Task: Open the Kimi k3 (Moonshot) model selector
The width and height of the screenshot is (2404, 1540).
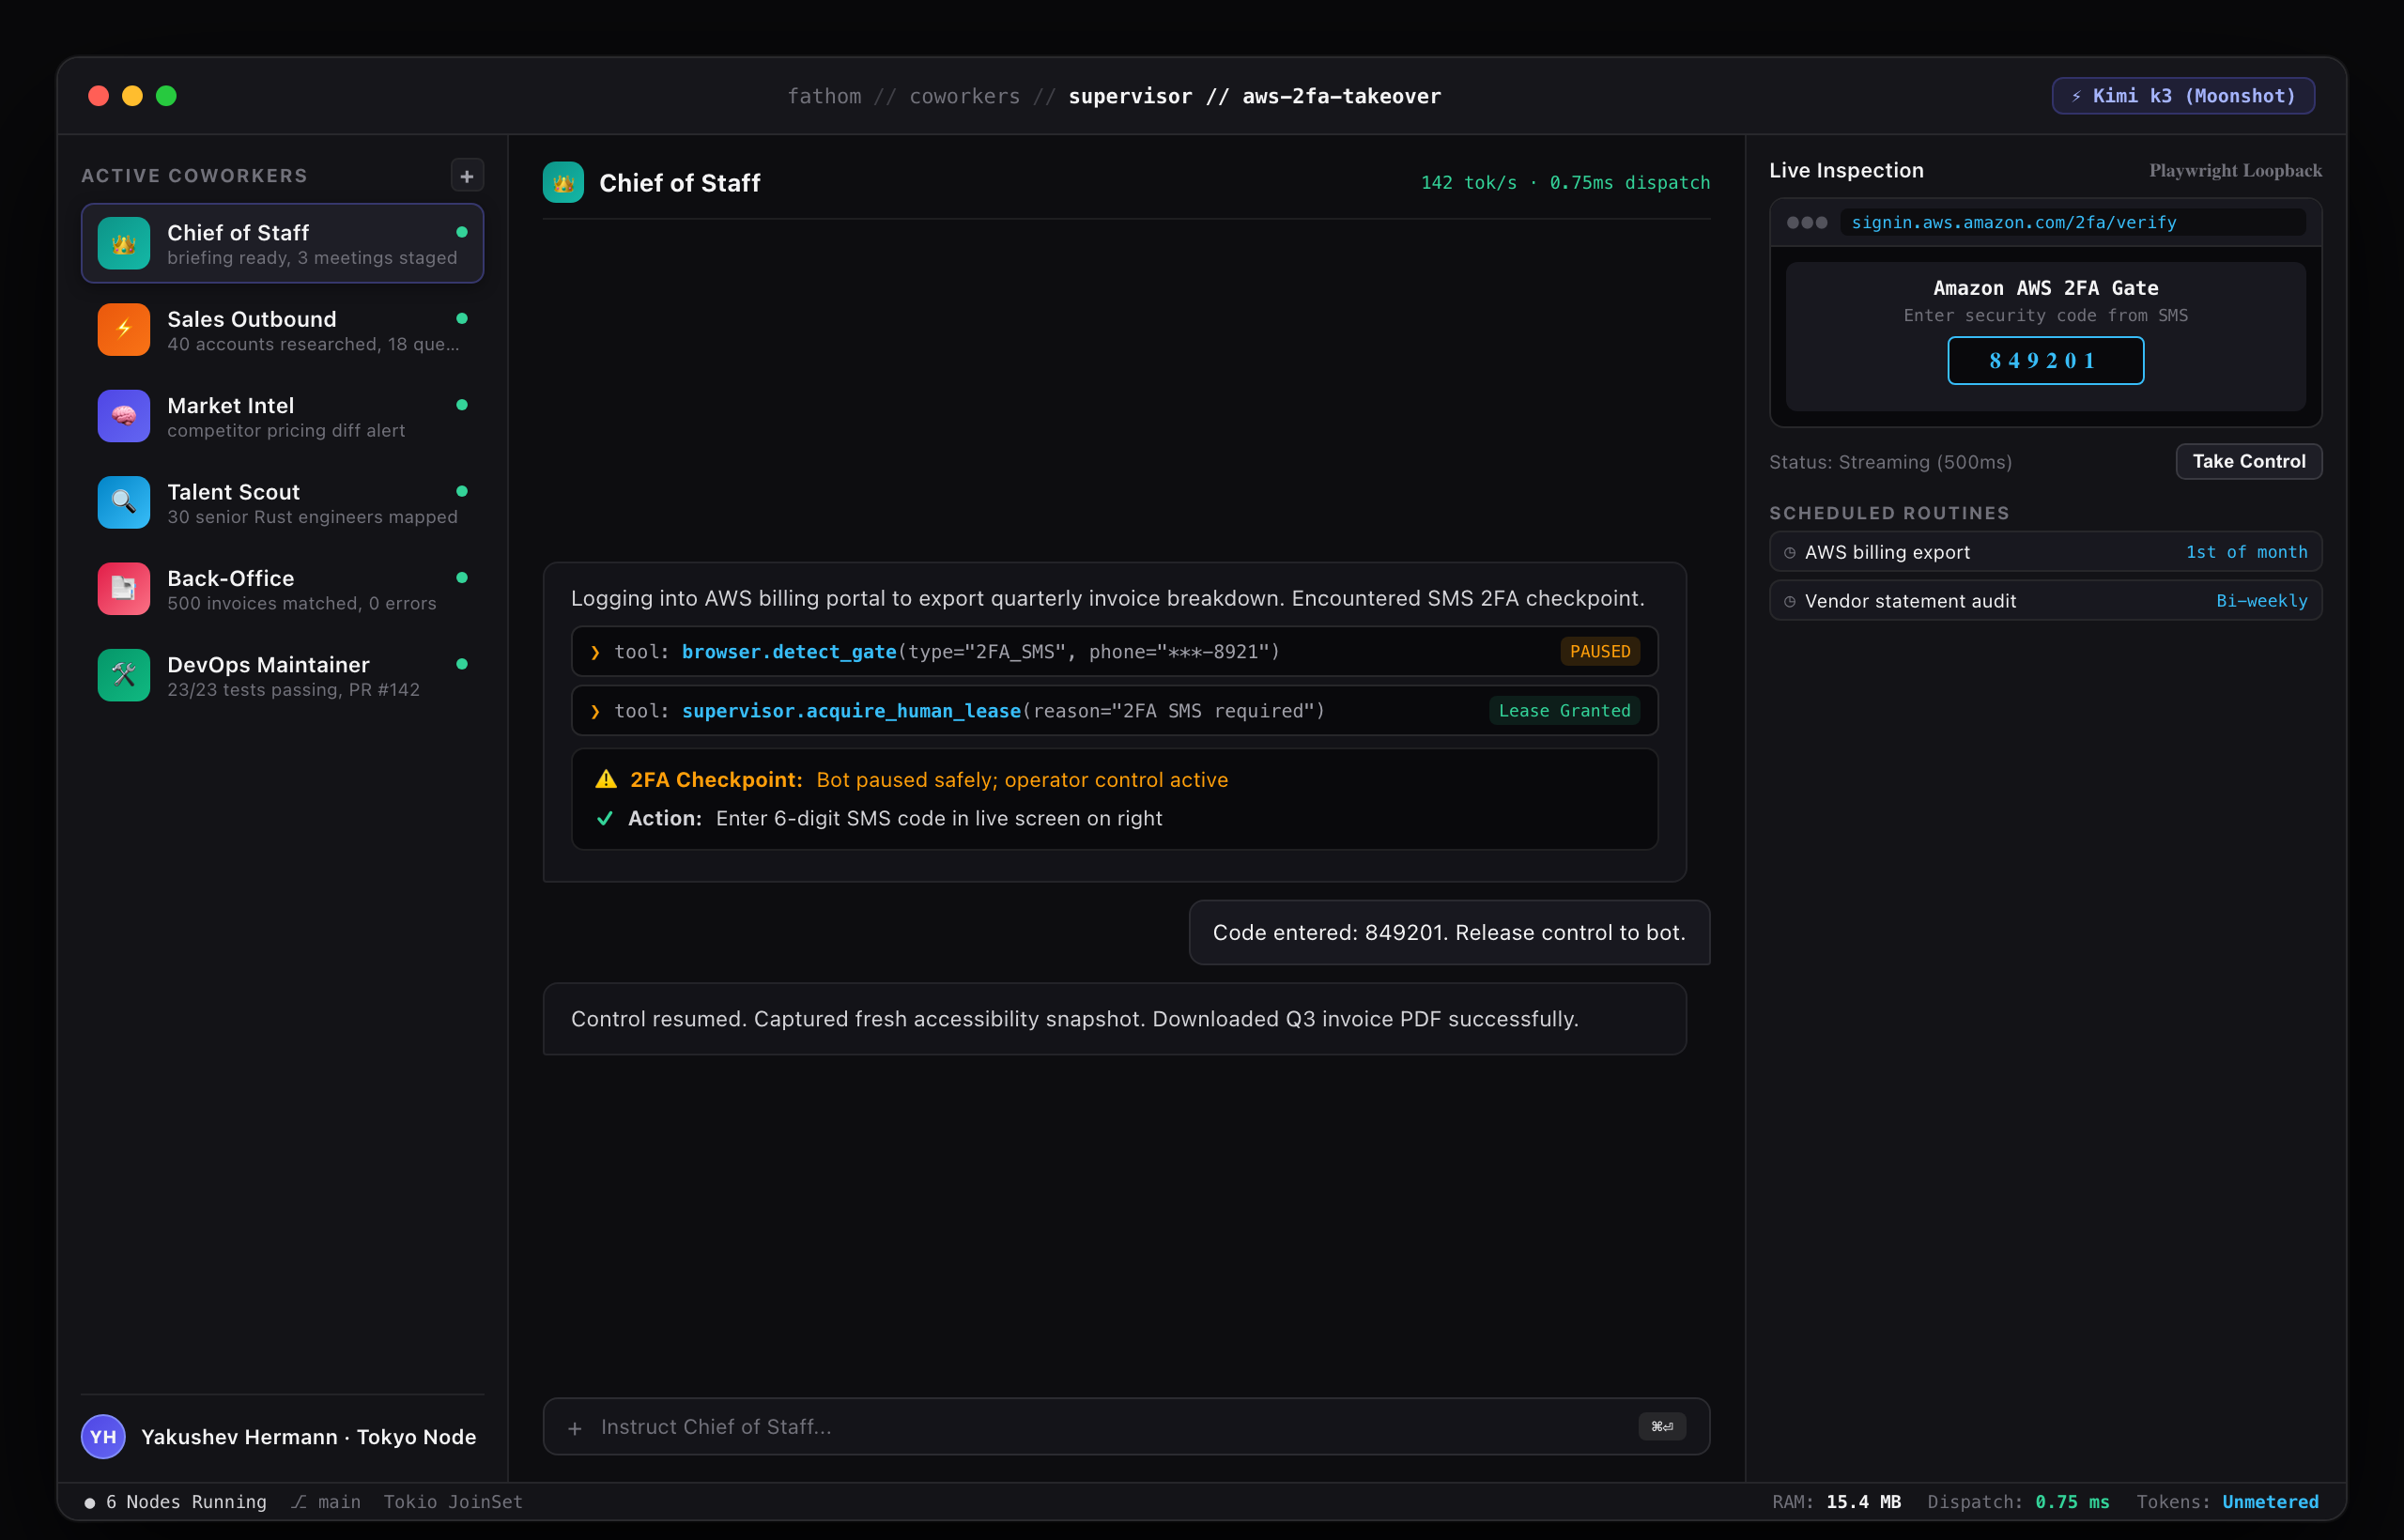Action: pos(2183,96)
